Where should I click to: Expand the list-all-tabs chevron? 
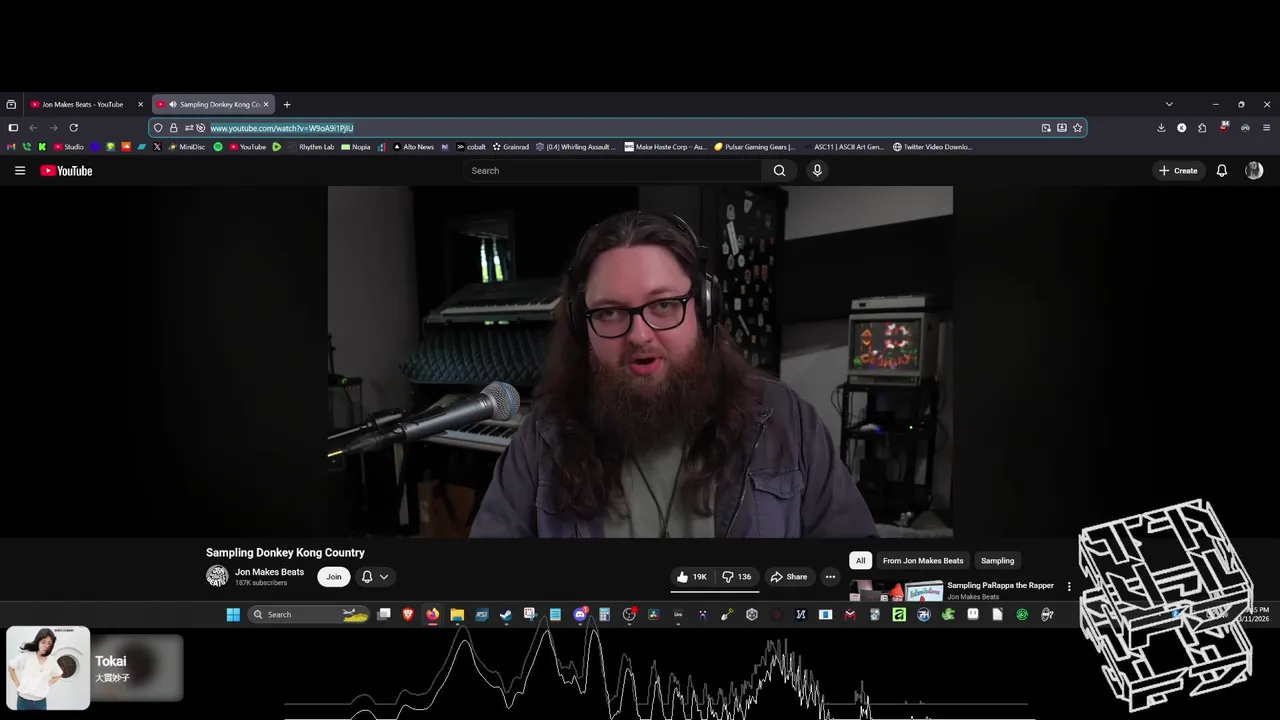point(1169,104)
